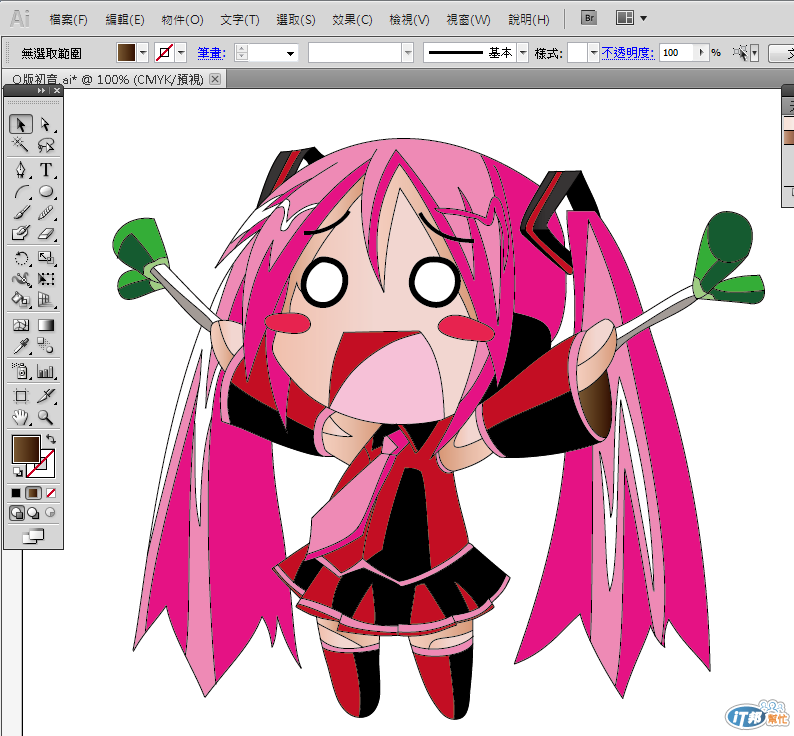This screenshot has width=794, height=736.
Task: Select the Pen tool
Action: tap(21, 170)
